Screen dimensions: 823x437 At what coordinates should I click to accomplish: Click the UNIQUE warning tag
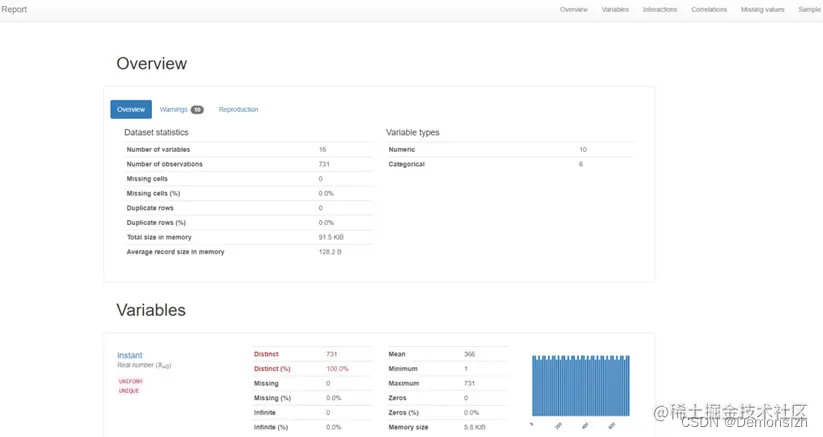pos(129,391)
